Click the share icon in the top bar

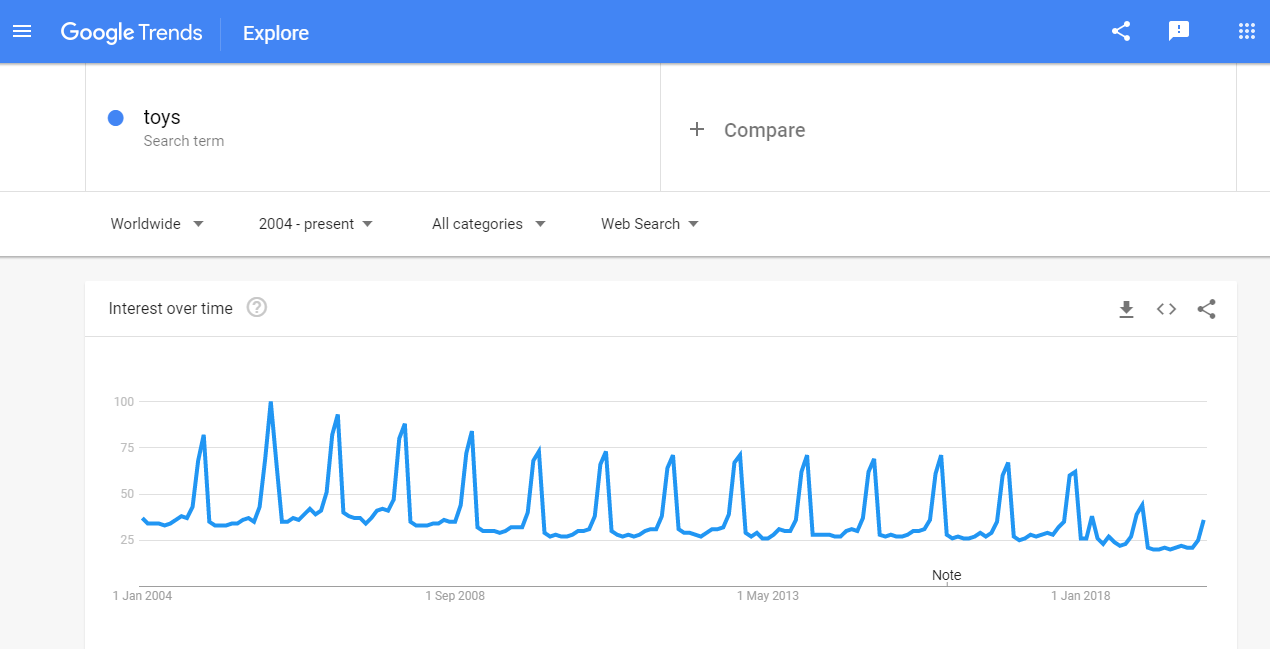[x=1120, y=31]
